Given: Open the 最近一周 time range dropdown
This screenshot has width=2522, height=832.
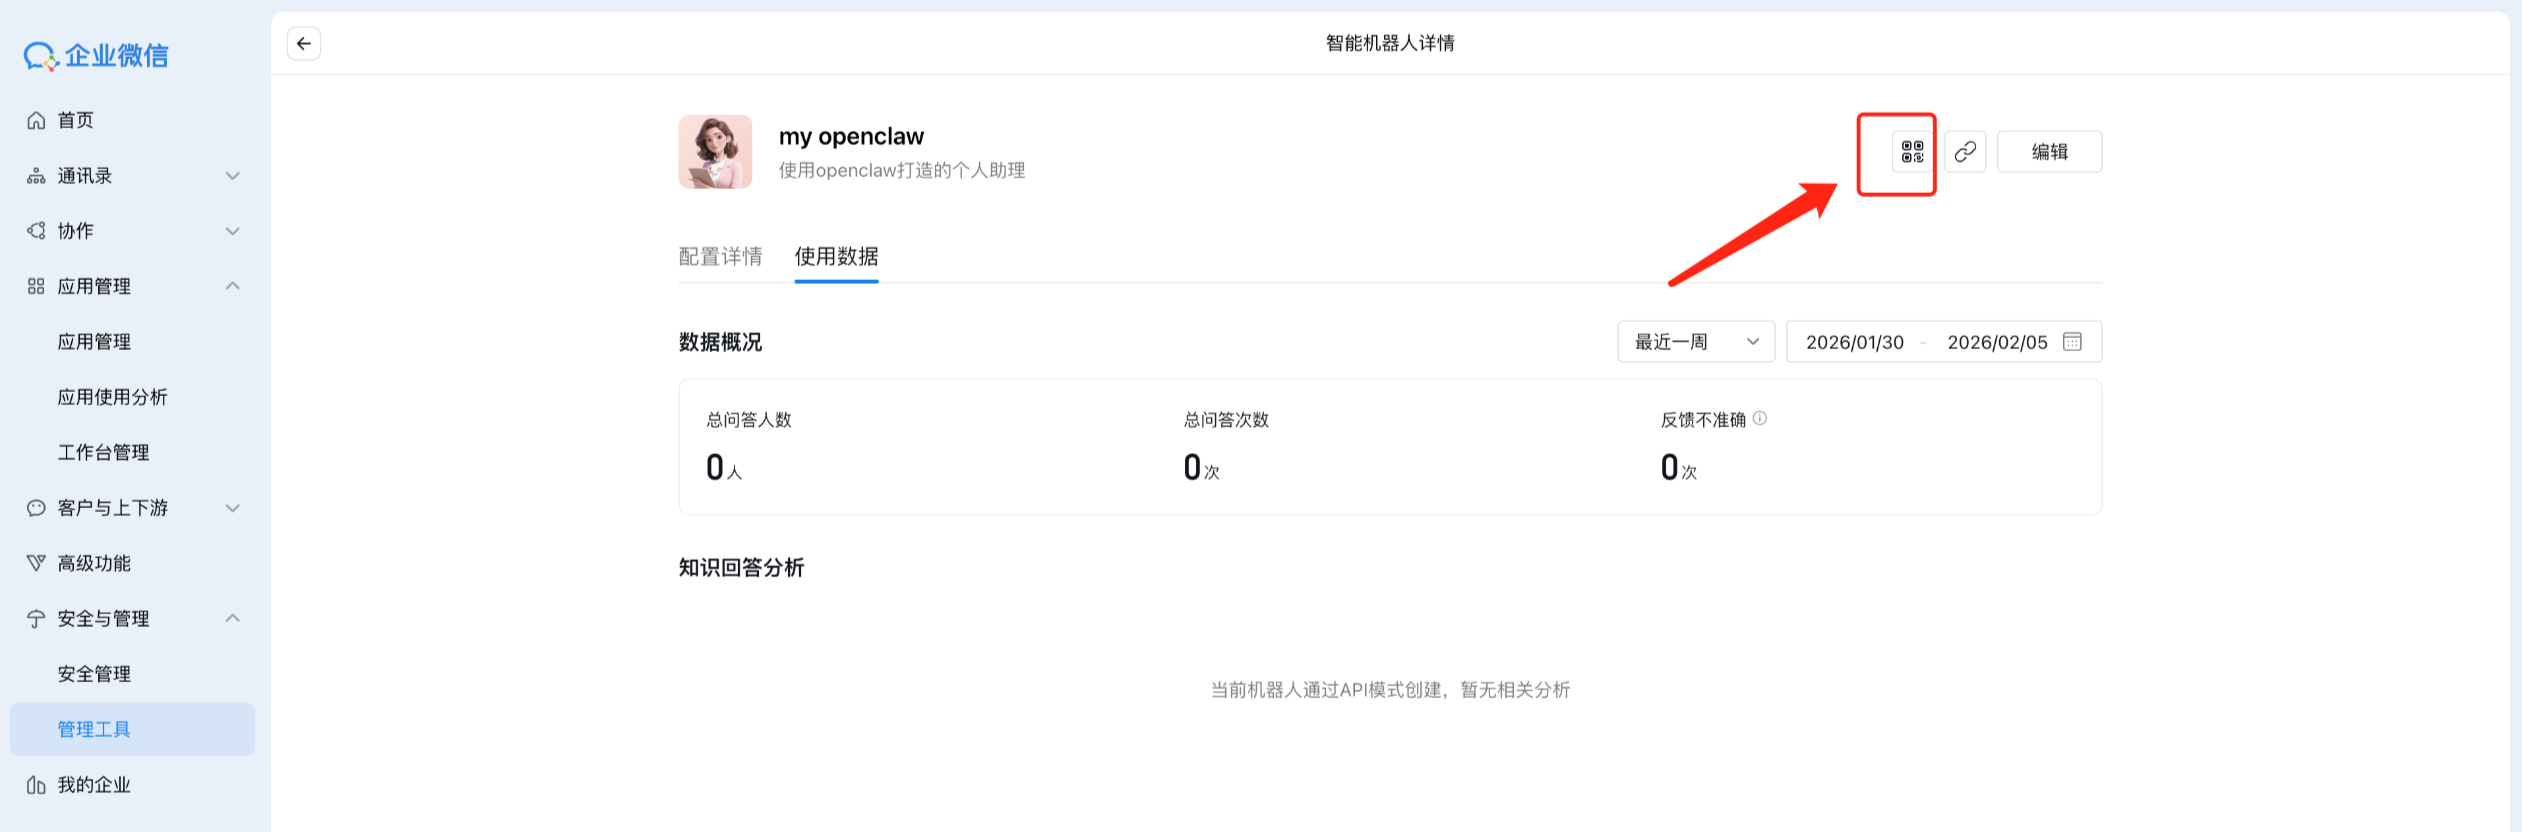Looking at the screenshot, I should tap(1695, 342).
